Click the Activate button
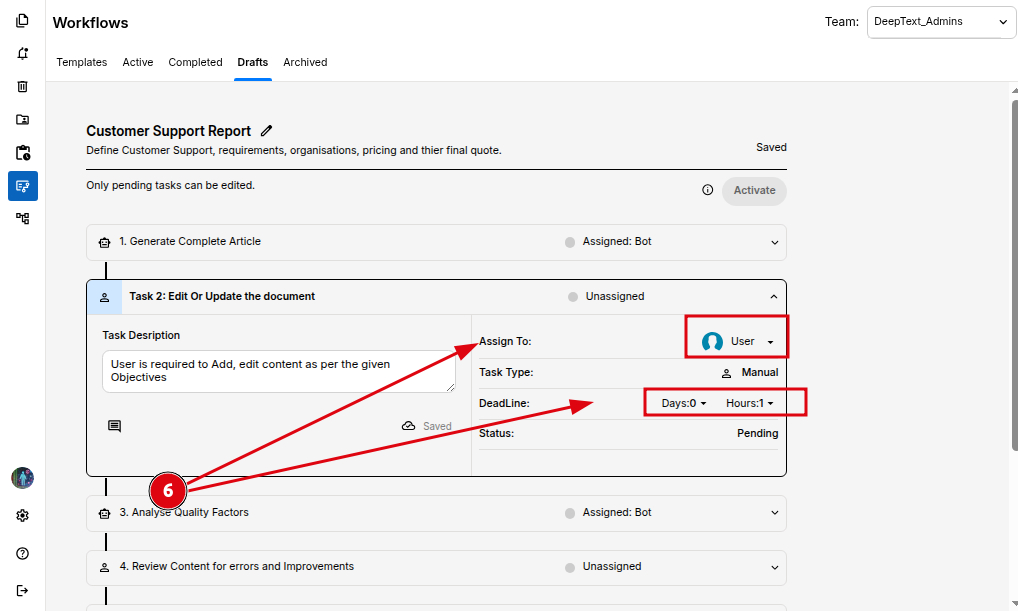This screenshot has width=1018, height=611. pyautogui.click(x=754, y=190)
